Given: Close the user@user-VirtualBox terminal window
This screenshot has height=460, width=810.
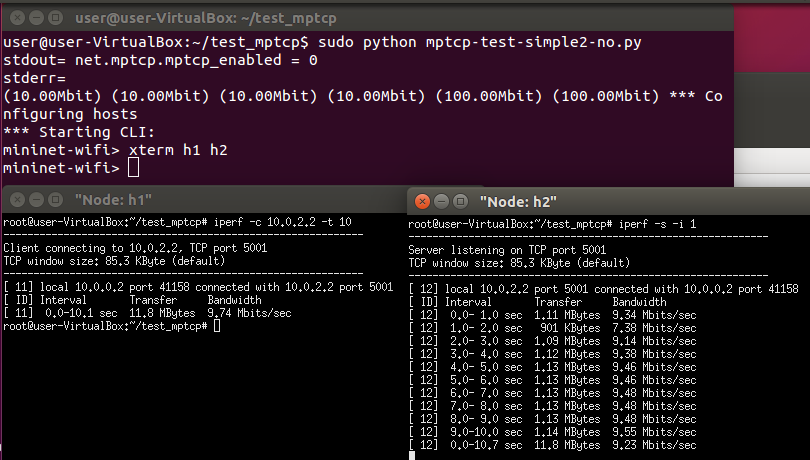Looking at the screenshot, I should 18,18.
